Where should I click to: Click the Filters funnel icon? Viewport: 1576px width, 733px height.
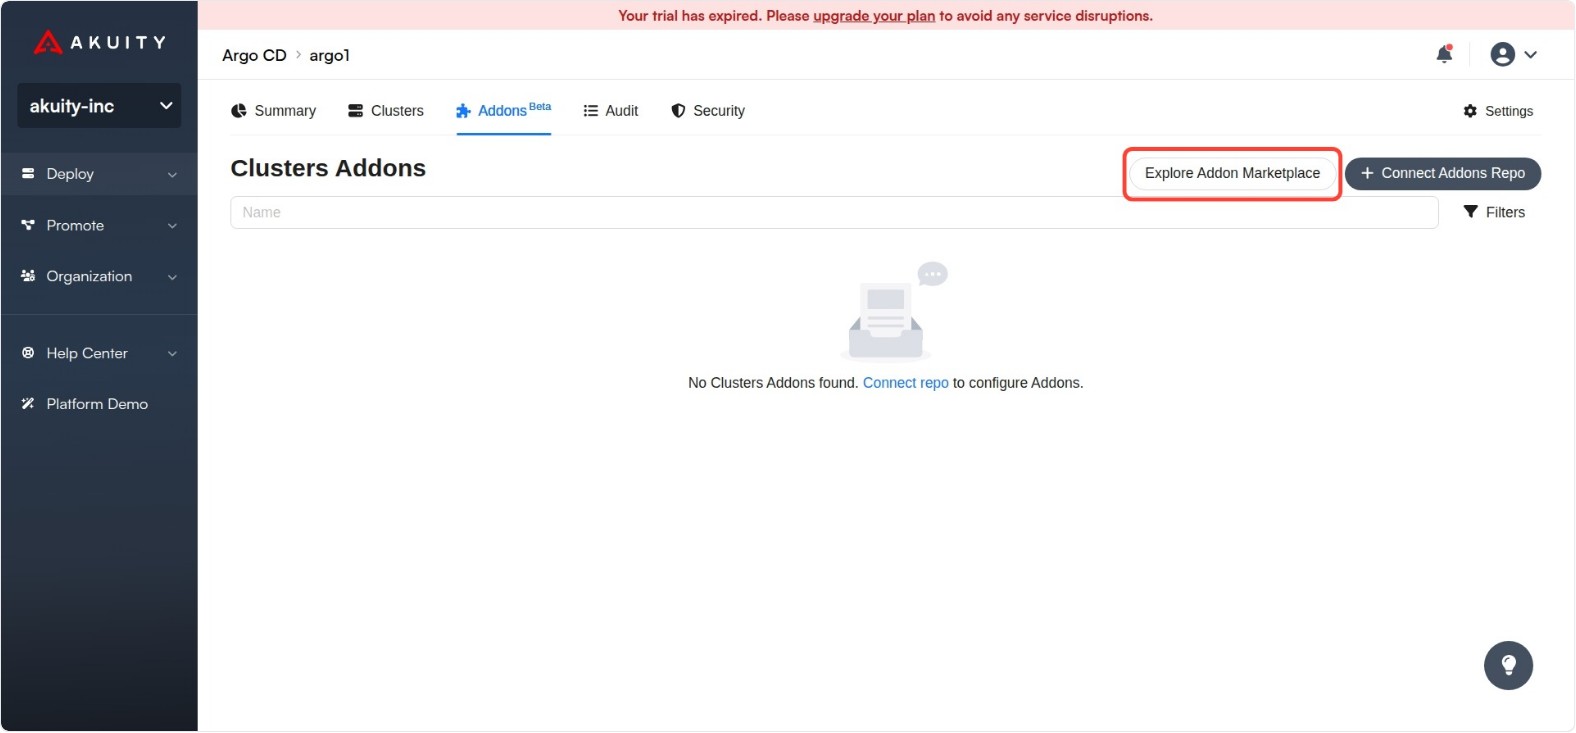1471,212
